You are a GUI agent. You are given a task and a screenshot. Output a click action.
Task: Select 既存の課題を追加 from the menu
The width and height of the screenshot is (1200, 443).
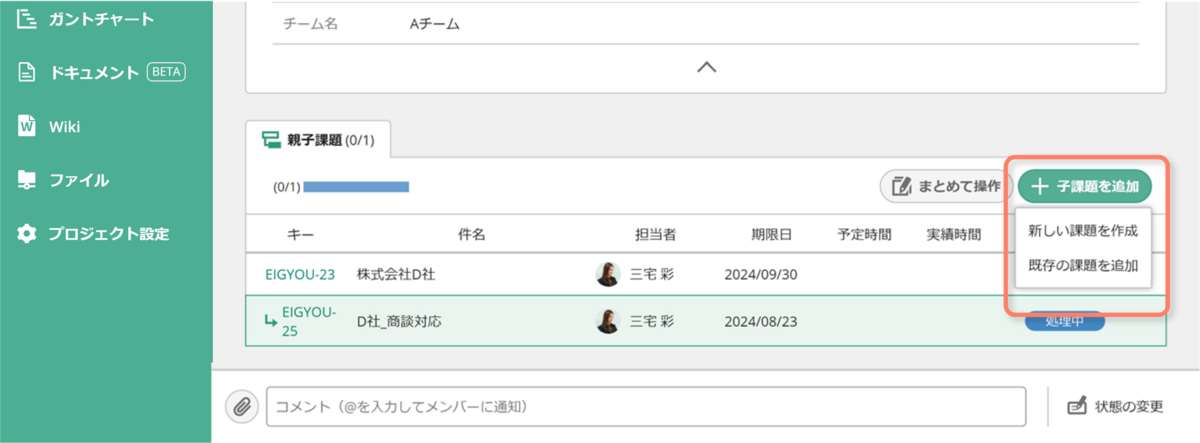[x=1083, y=267]
